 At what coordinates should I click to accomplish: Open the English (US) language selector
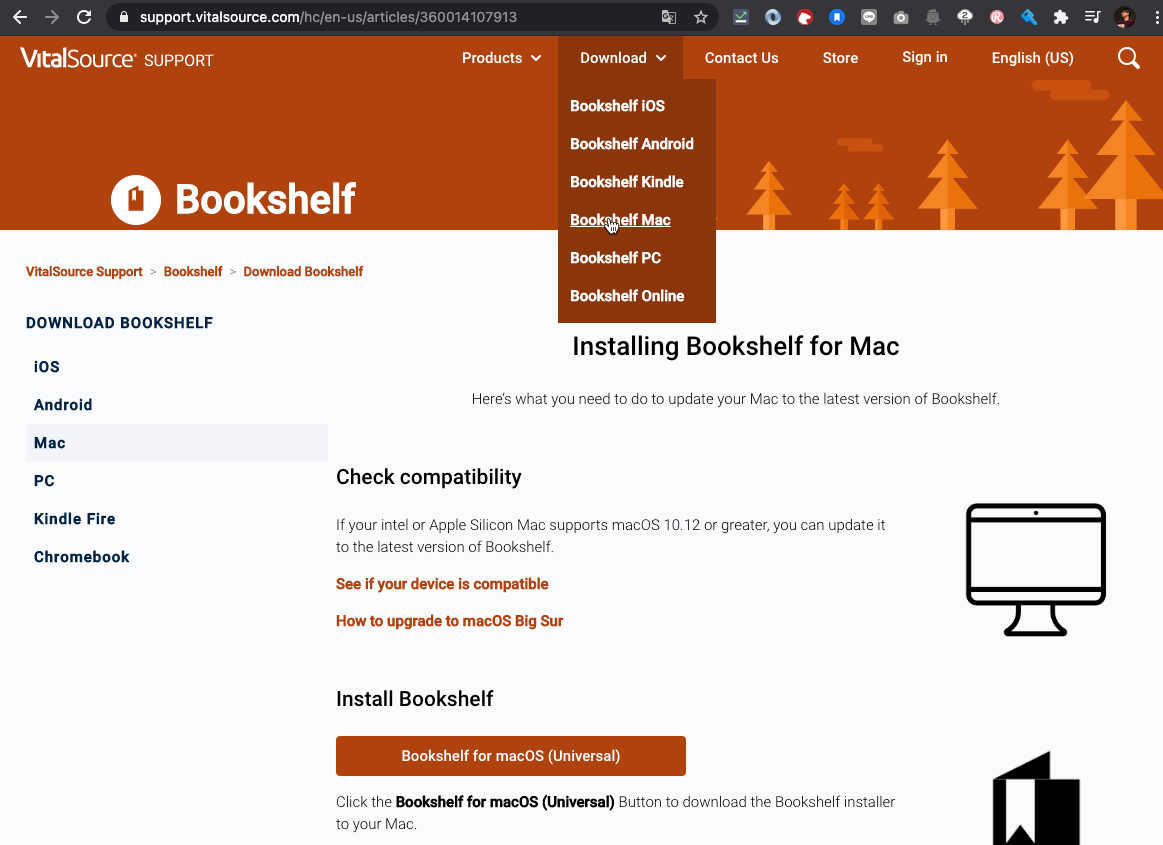(x=1032, y=58)
